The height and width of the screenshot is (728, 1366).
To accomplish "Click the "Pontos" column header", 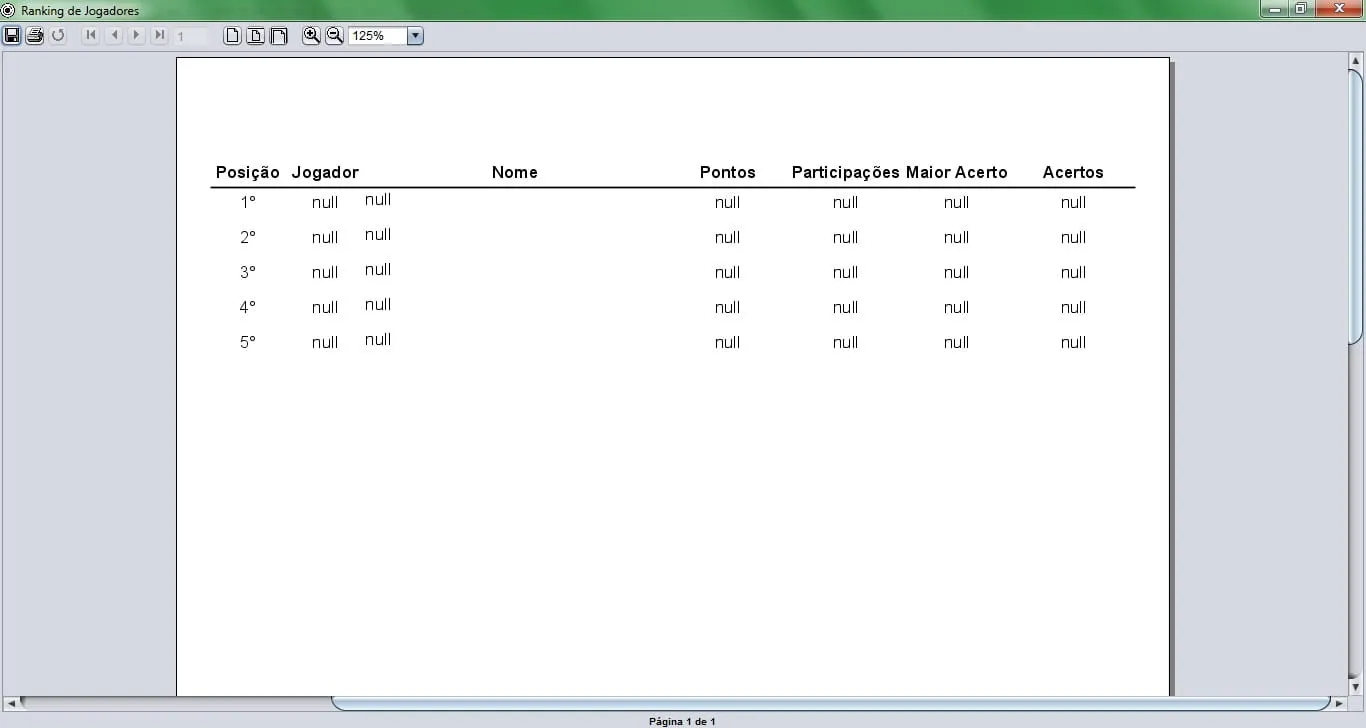I will (728, 172).
